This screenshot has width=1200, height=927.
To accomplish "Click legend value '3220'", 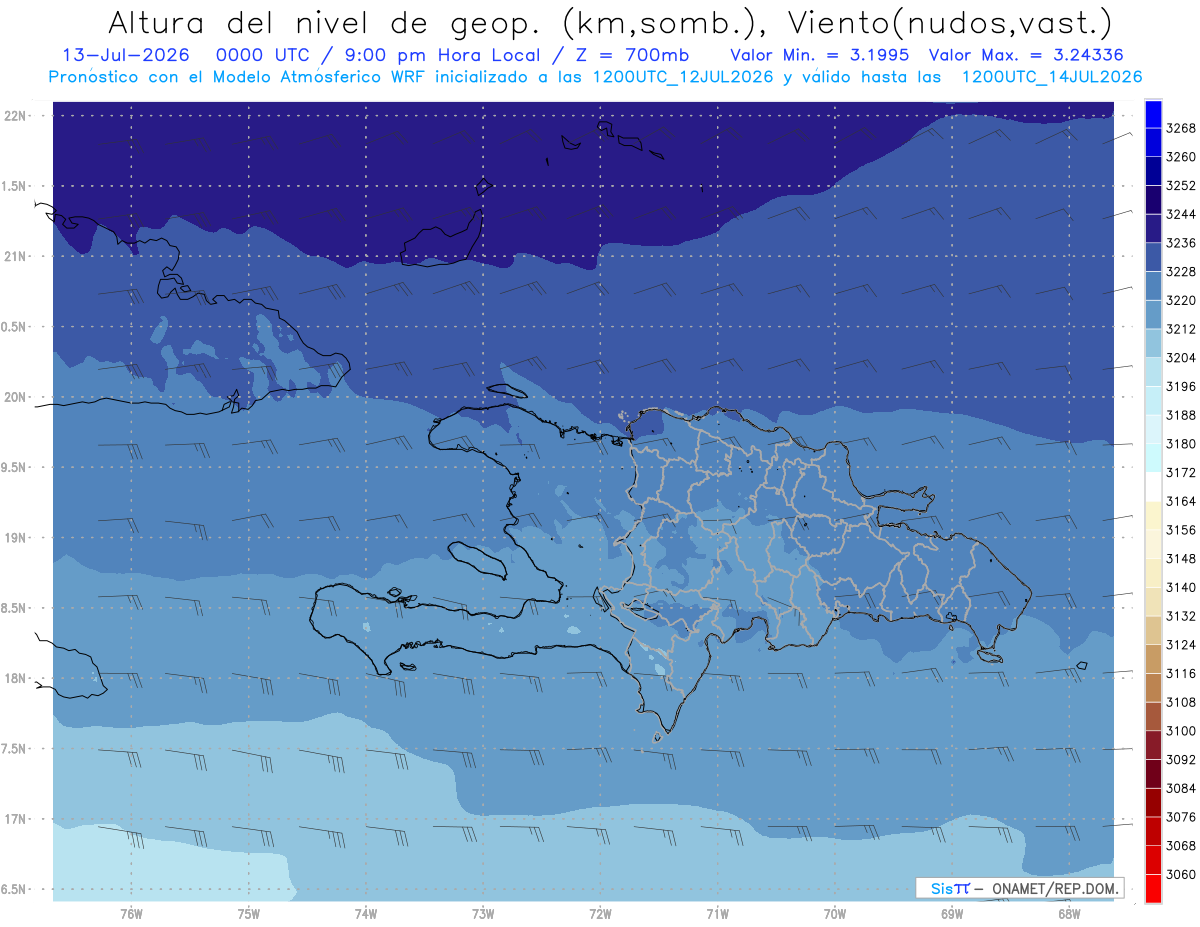I will point(1181,300).
